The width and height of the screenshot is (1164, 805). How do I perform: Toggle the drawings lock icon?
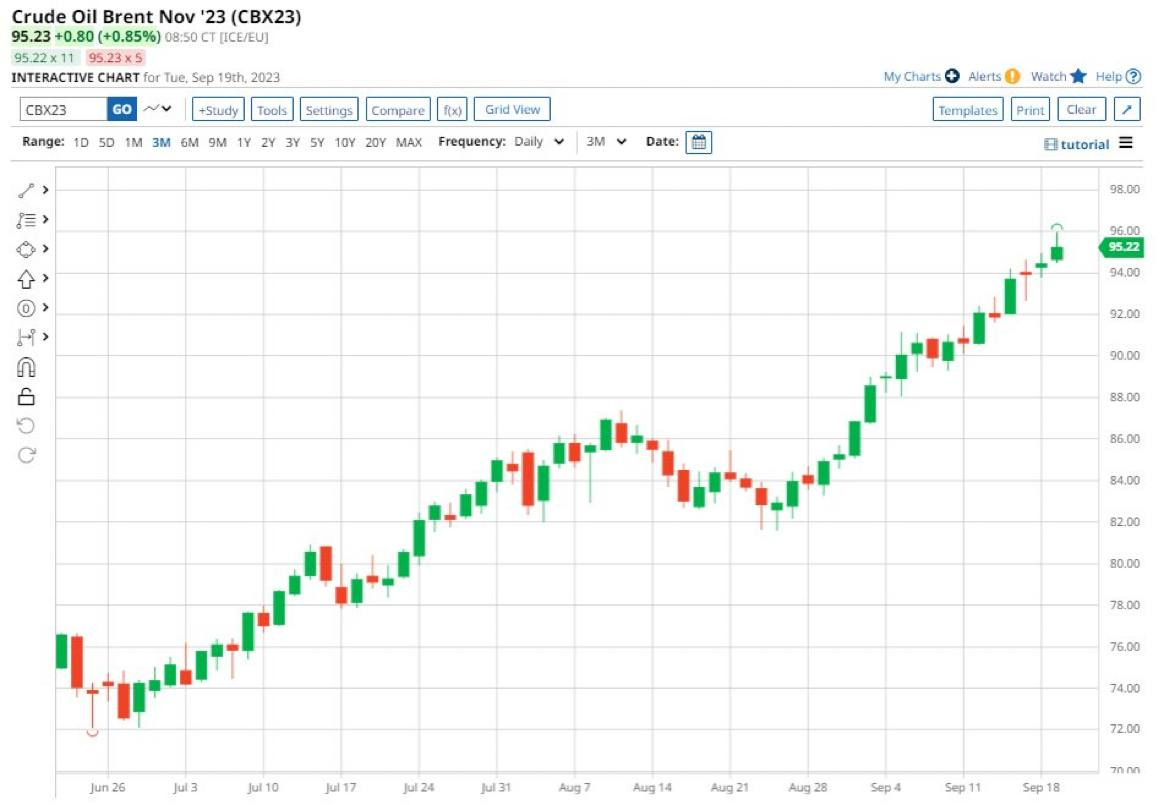pos(27,397)
